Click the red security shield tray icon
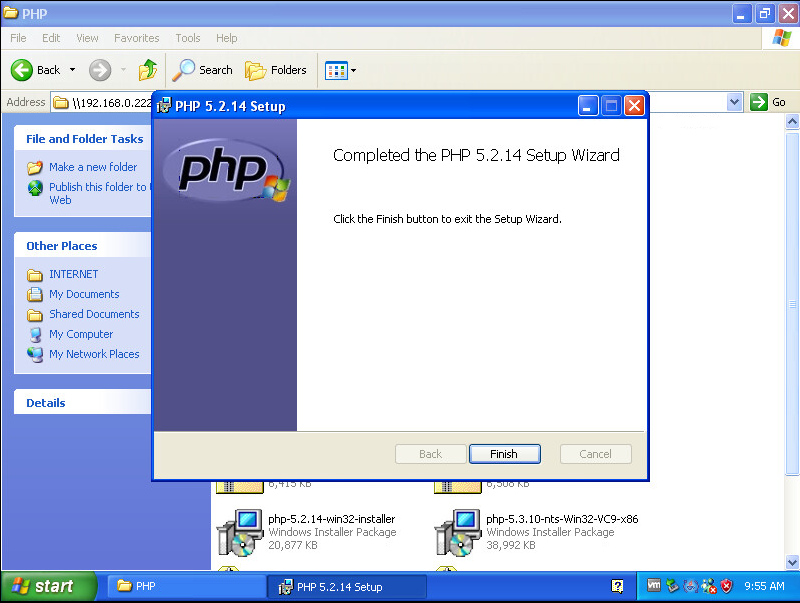 [x=727, y=586]
